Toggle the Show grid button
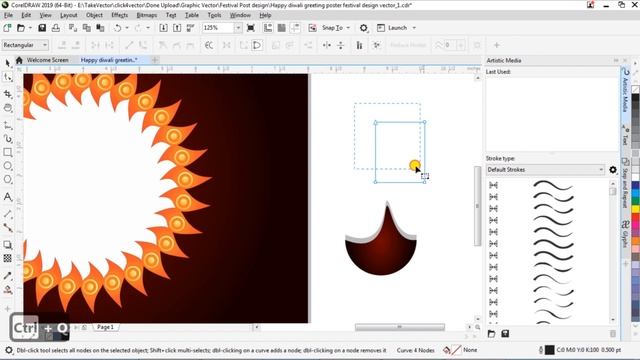Image resolution: width=640 pixels, height=360 pixels. 281,28
